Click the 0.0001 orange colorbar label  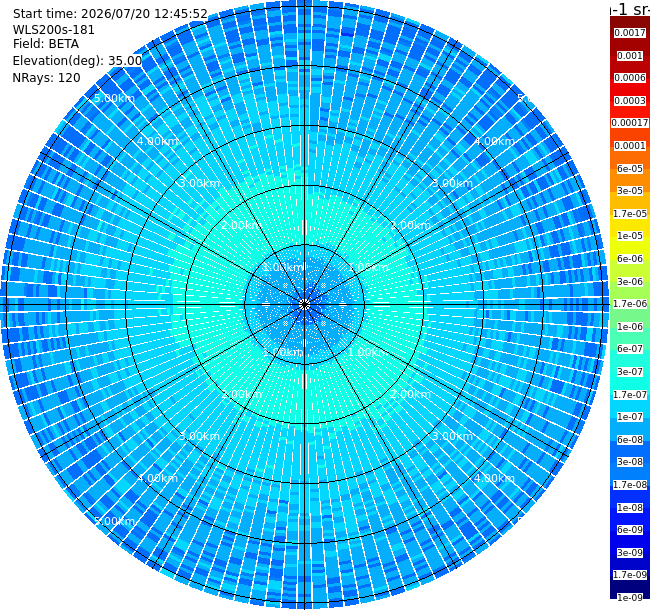pos(630,146)
